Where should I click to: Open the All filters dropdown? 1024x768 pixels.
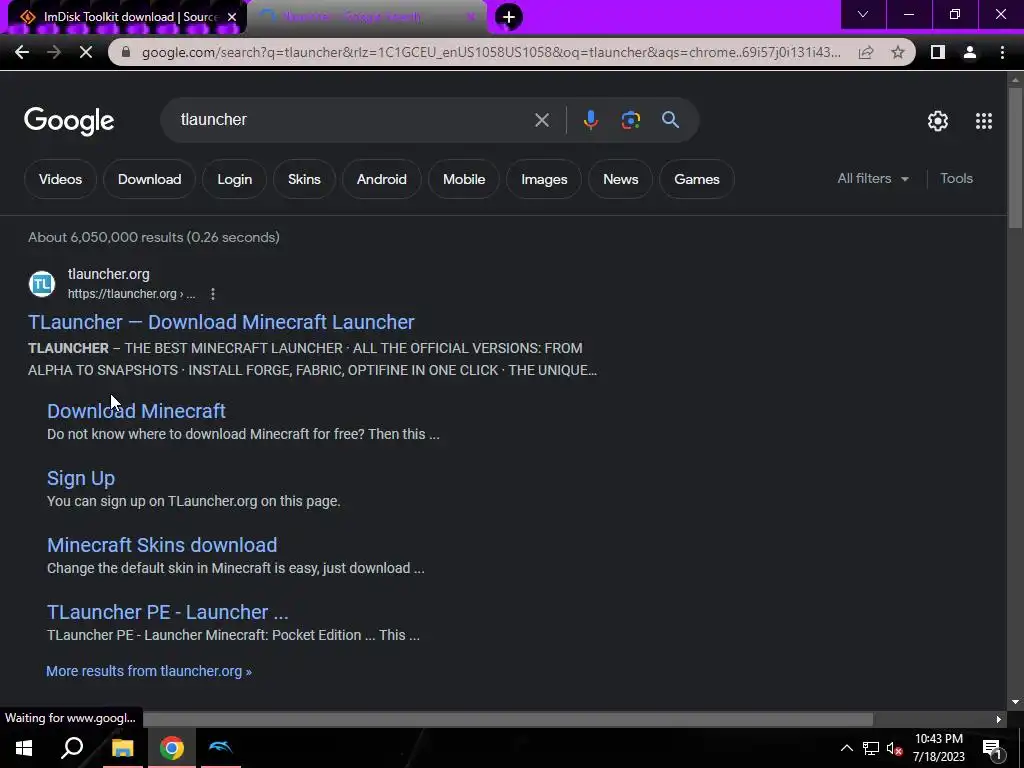(x=872, y=178)
